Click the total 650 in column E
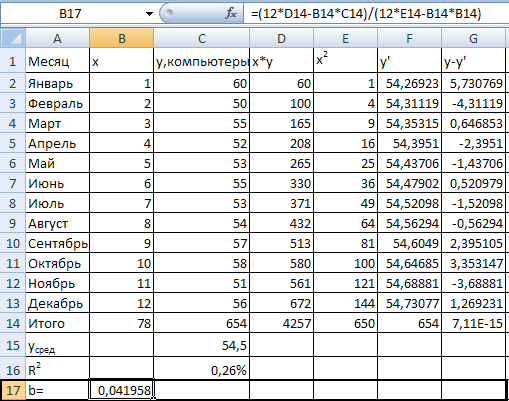Image resolution: width=509 pixels, height=401 pixels. (x=345, y=323)
